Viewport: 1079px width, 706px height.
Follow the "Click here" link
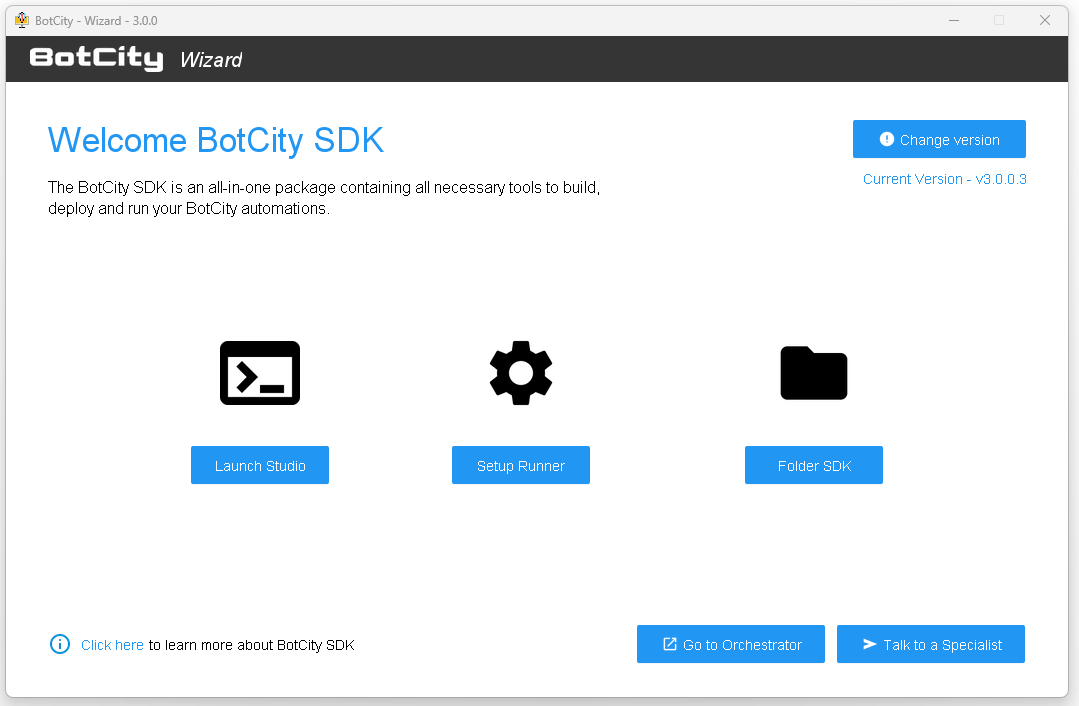pos(112,645)
